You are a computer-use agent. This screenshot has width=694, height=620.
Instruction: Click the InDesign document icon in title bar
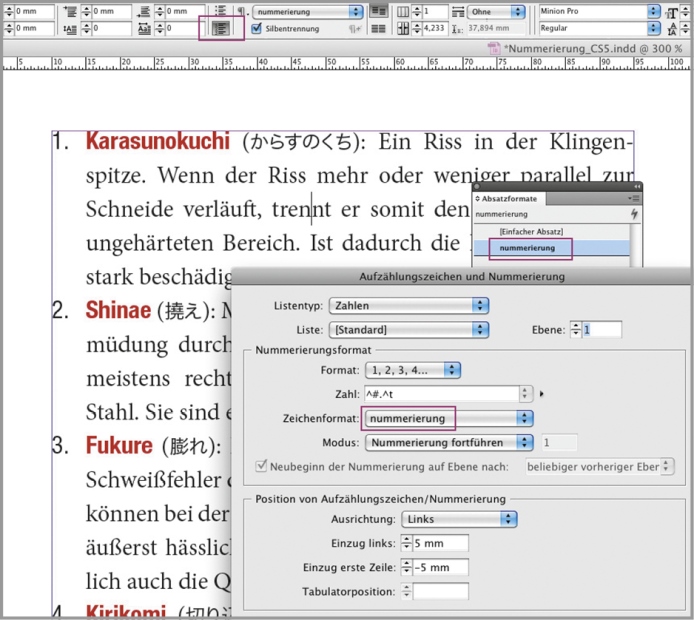click(494, 48)
